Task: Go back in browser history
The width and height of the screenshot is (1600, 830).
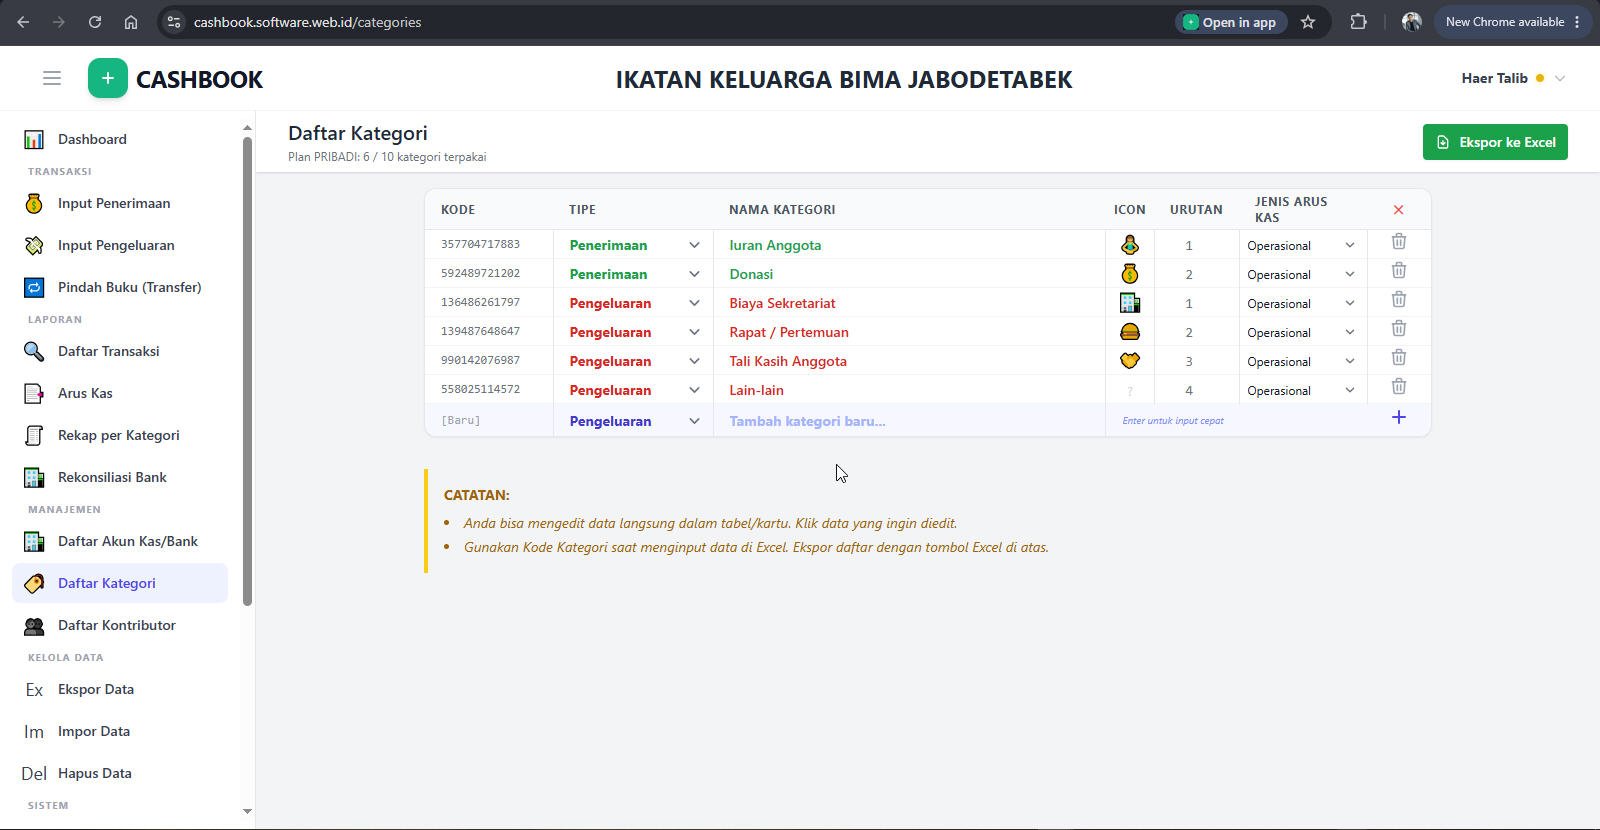Action: [x=23, y=22]
